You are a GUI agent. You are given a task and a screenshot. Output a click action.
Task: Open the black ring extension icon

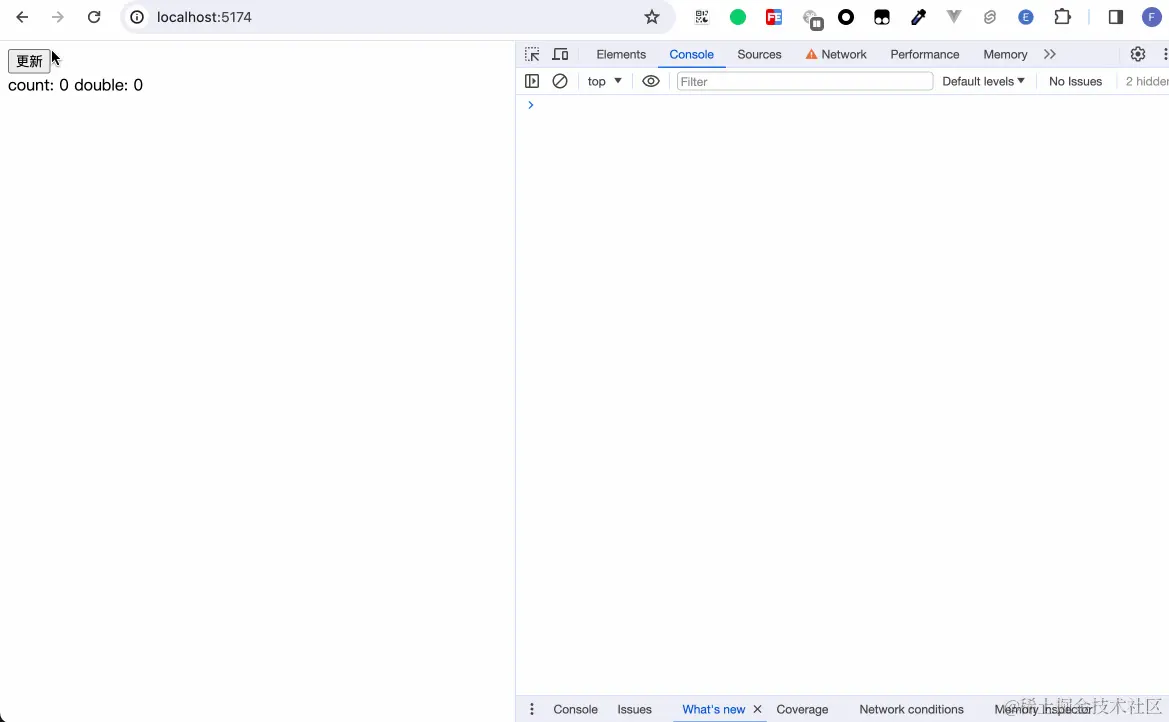(x=845, y=17)
